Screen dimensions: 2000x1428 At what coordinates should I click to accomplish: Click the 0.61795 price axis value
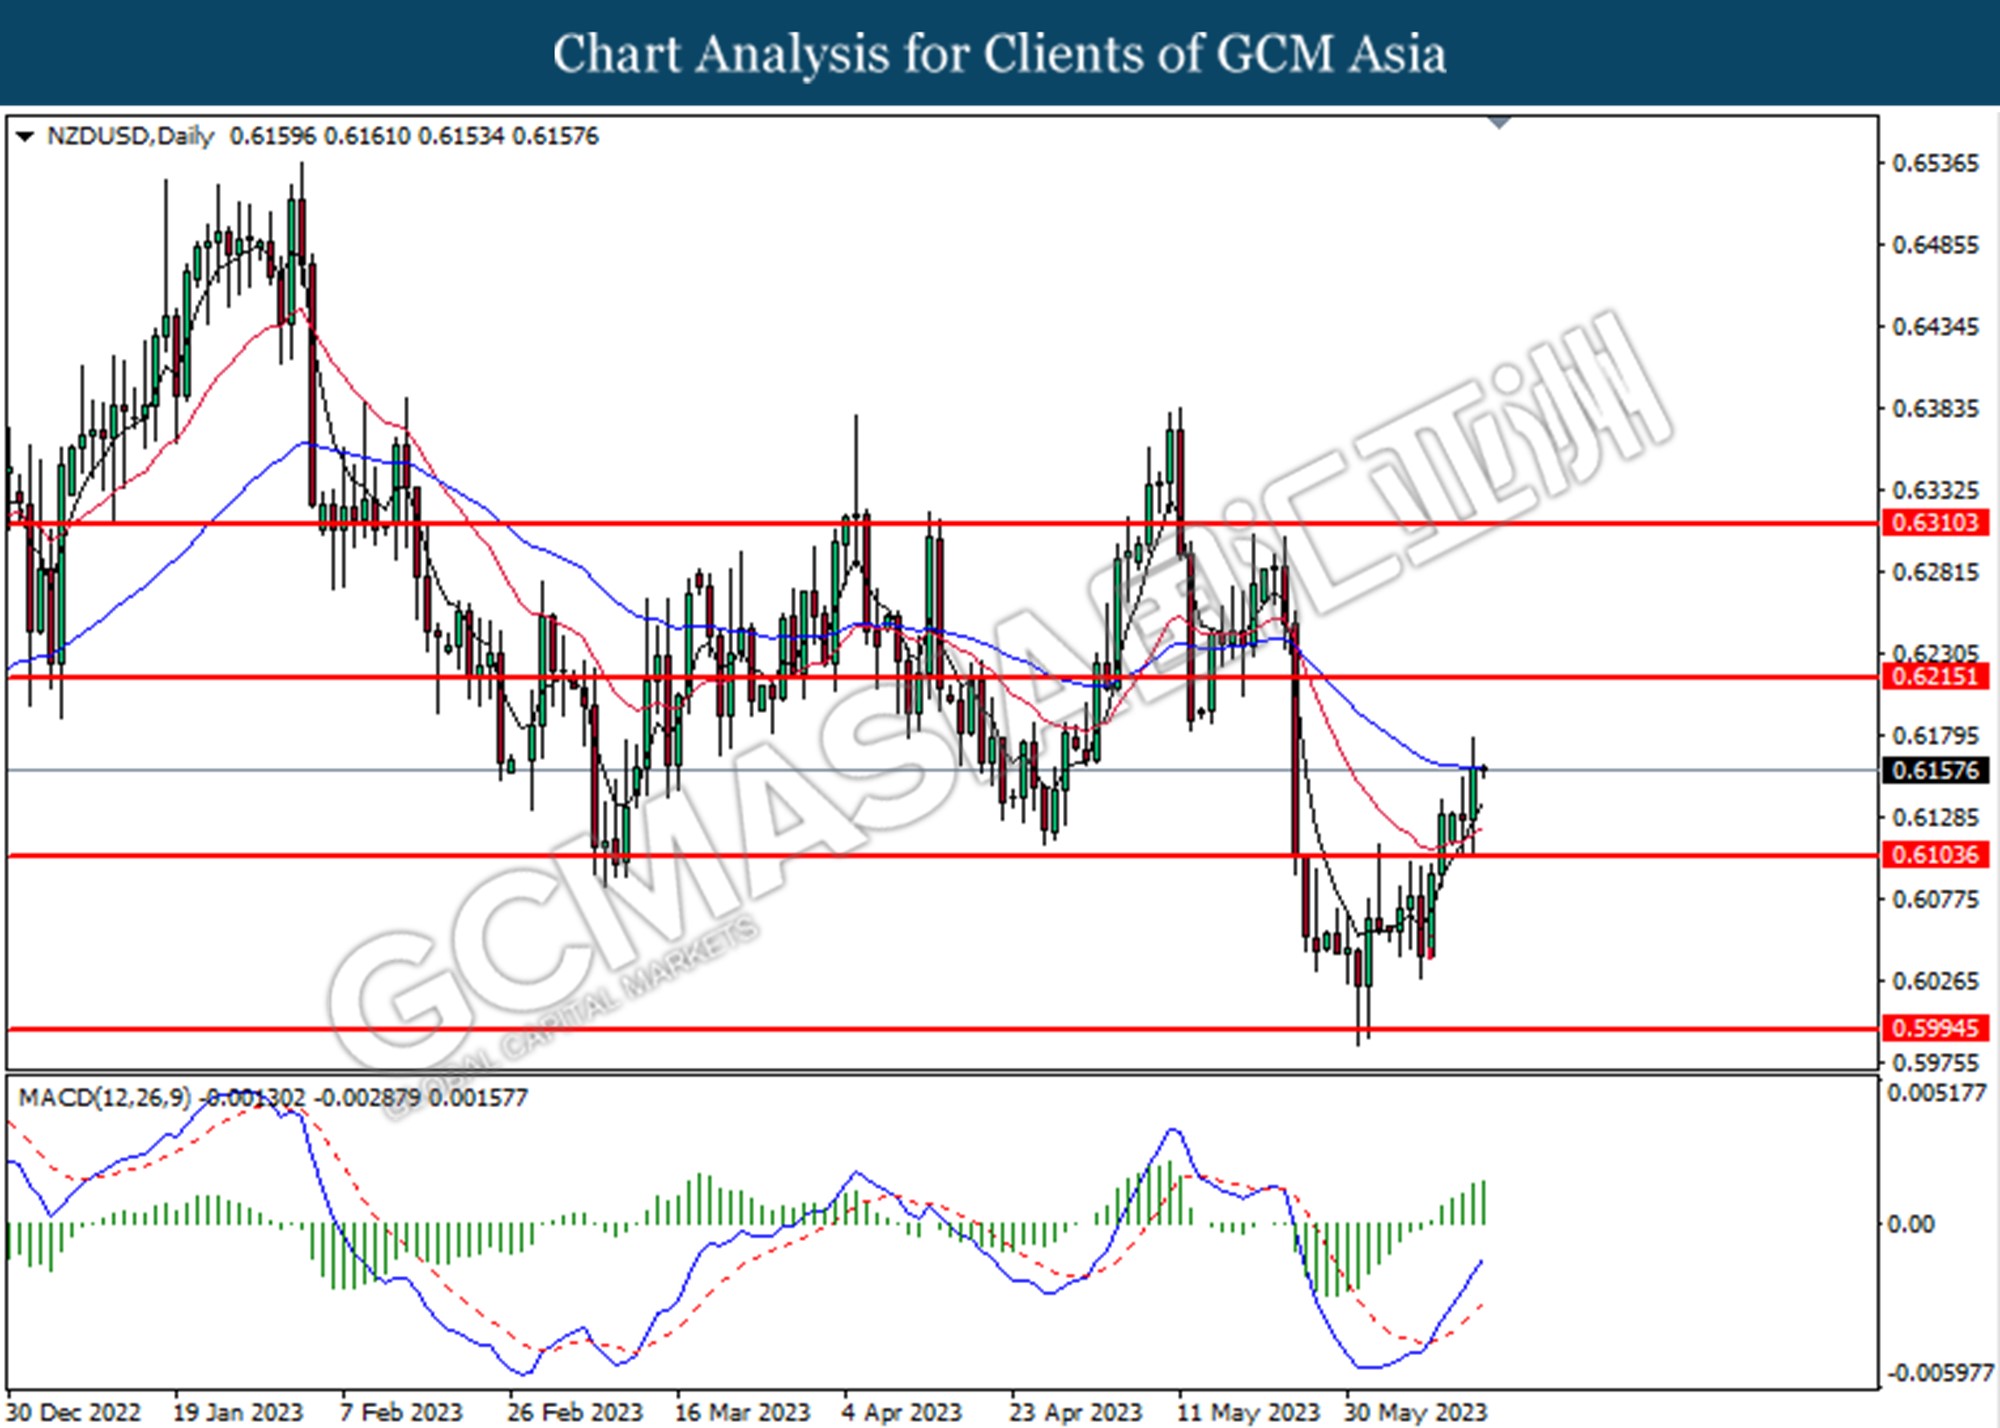point(1935,736)
